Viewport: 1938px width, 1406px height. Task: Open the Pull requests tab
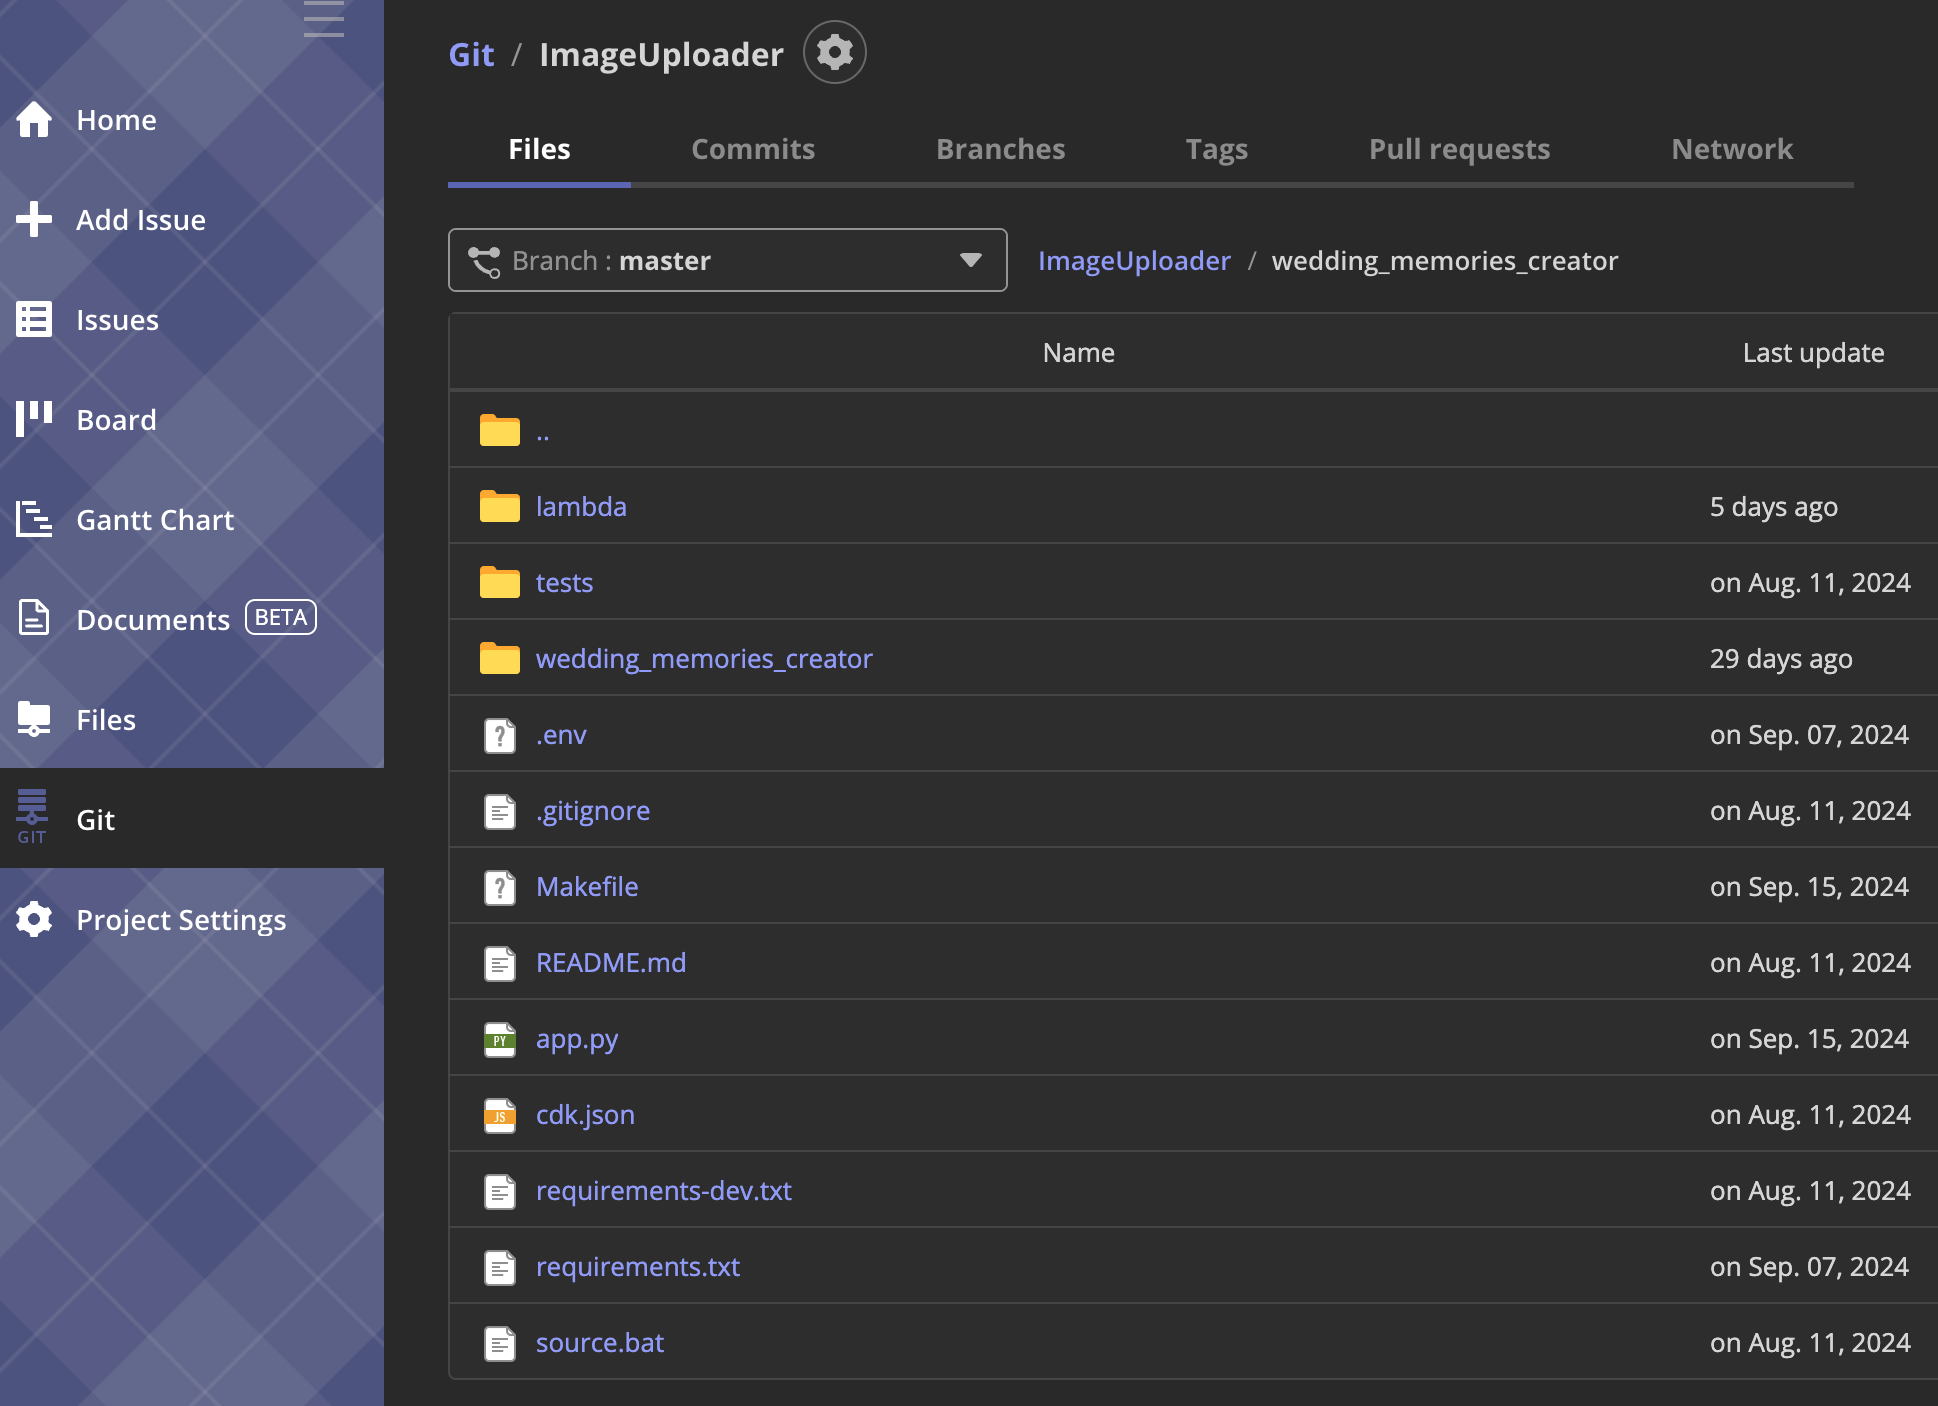point(1459,149)
